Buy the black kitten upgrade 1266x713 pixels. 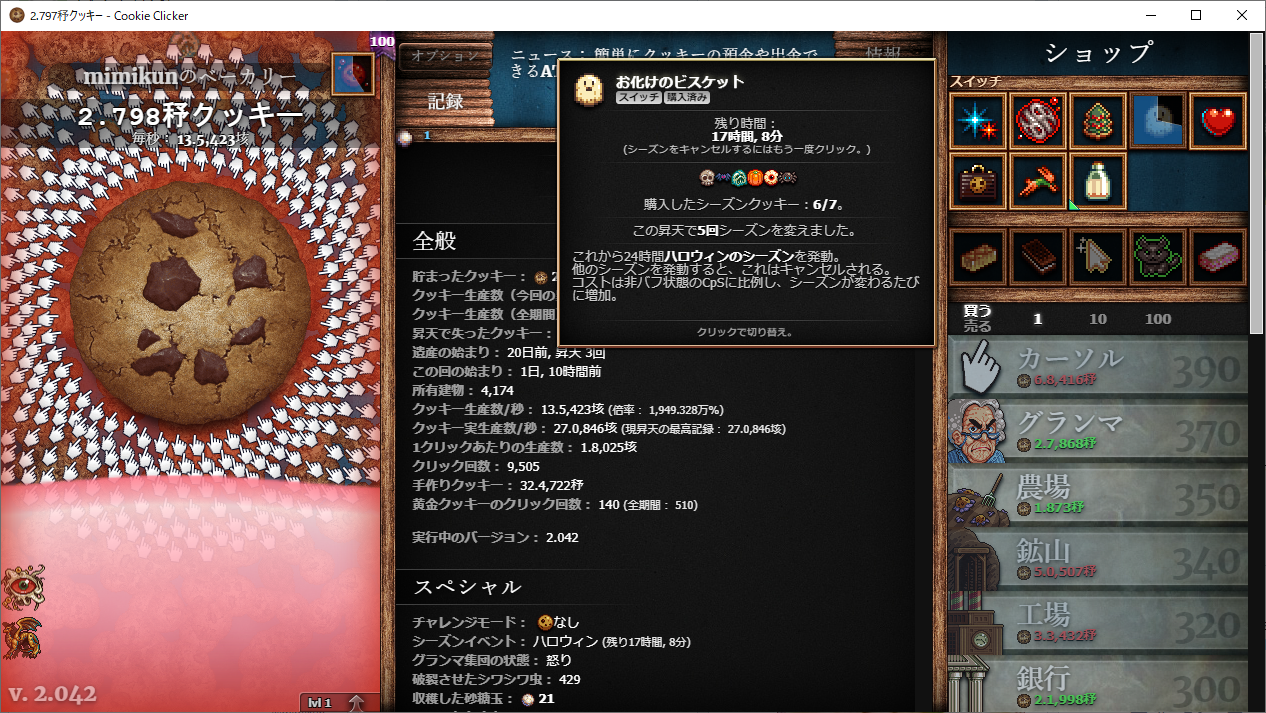point(1157,257)
